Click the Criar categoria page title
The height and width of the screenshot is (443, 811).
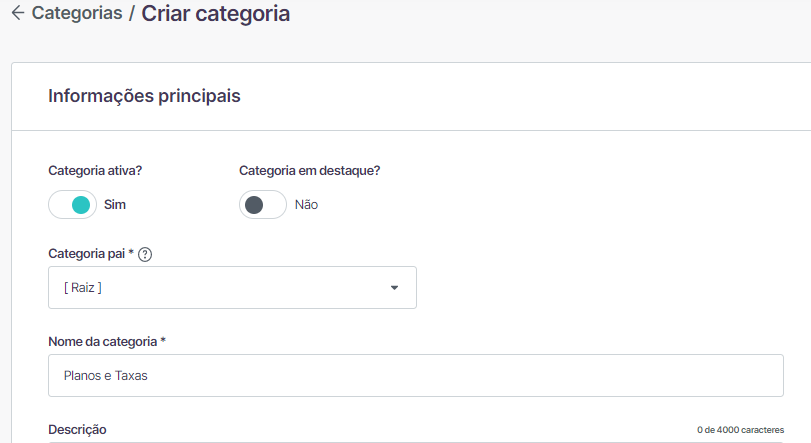tap(216, 13)
